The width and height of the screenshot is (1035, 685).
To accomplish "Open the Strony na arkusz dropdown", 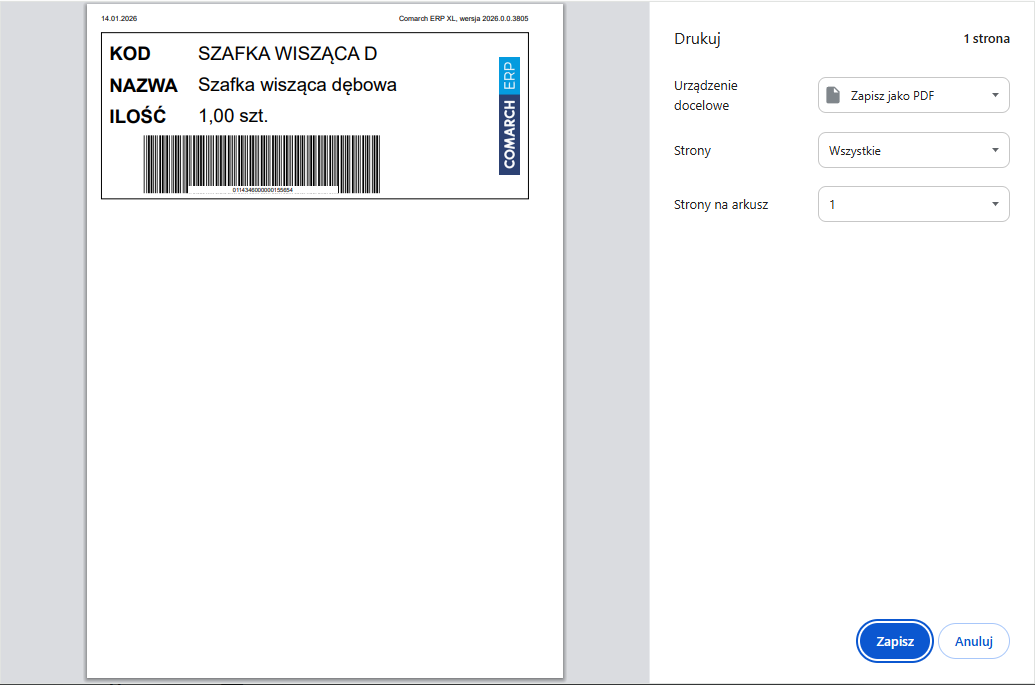I will click(914, 205).
